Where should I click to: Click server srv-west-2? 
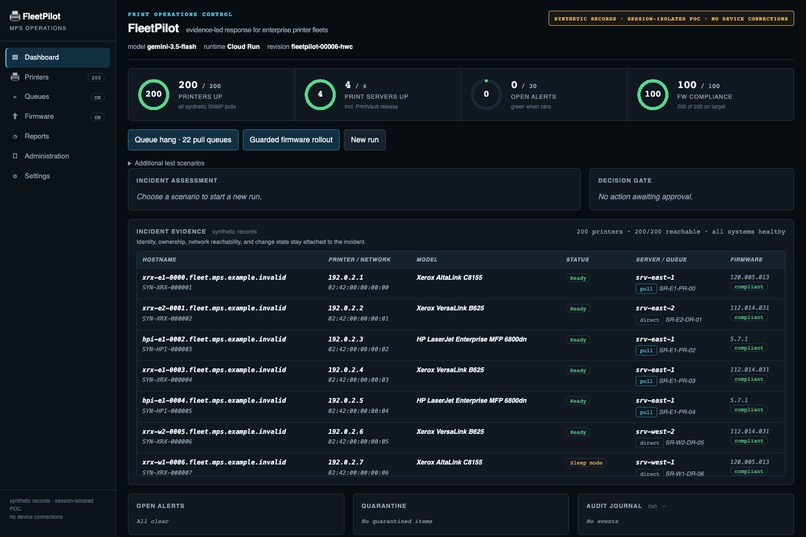[x=655, y=432]
